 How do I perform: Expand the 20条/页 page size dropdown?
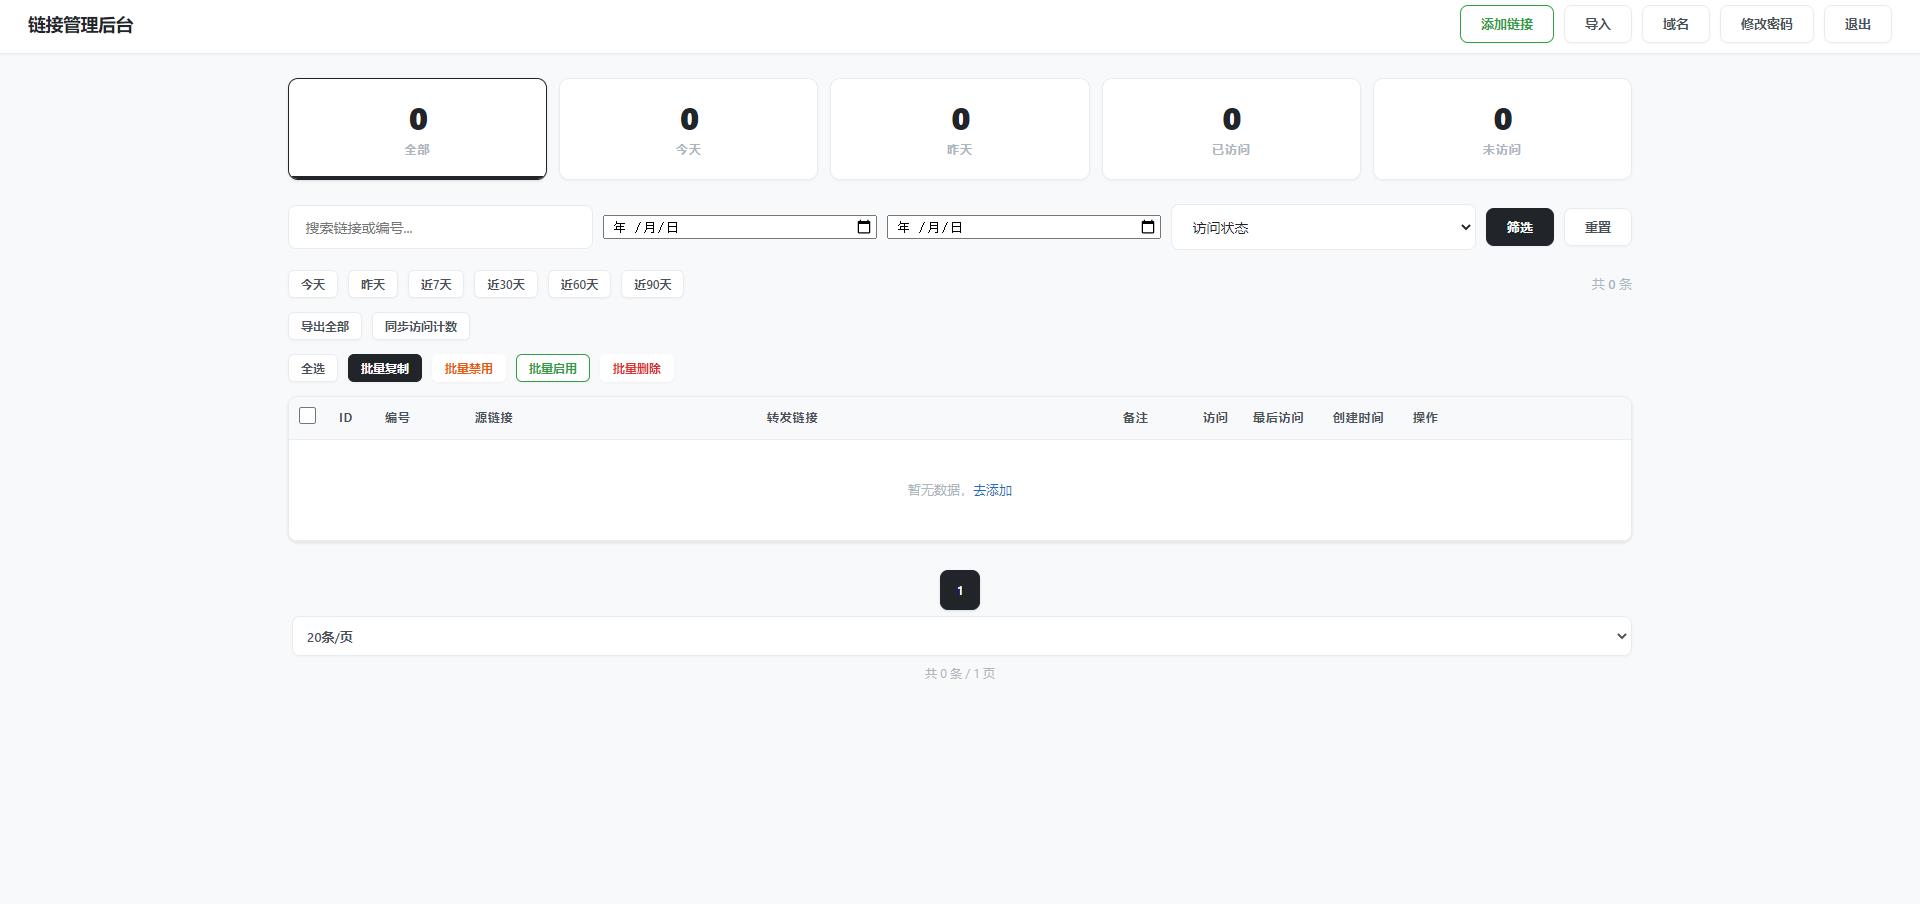tap(962, 636)
